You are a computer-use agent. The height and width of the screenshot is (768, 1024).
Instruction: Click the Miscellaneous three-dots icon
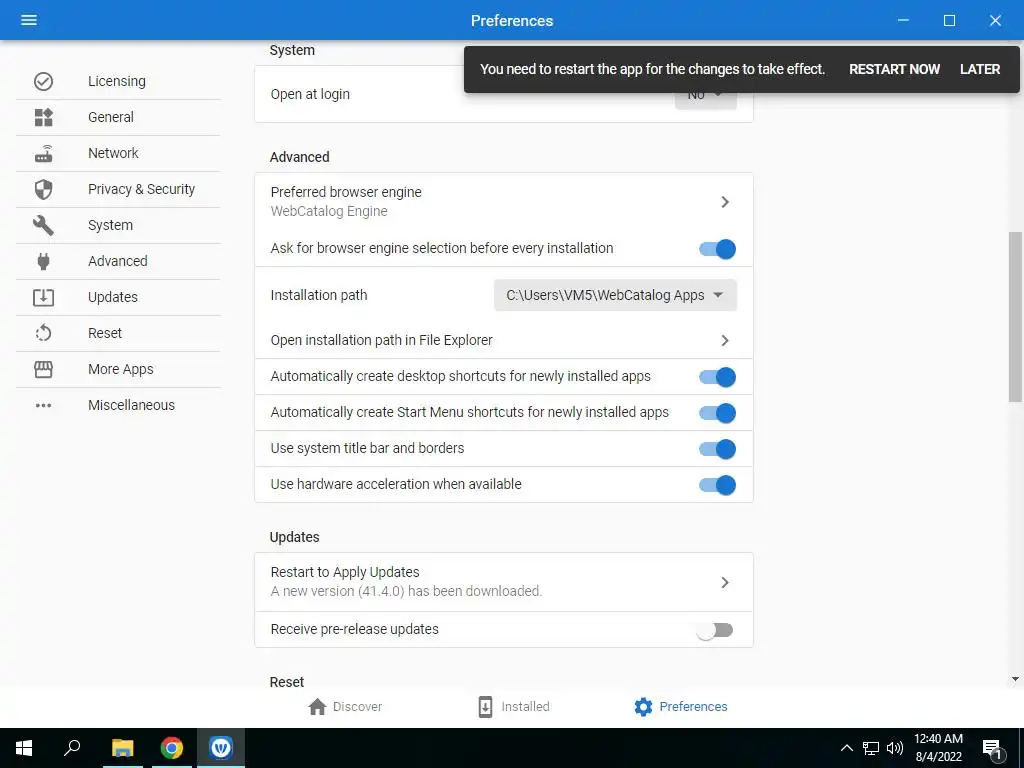(43, 406)
